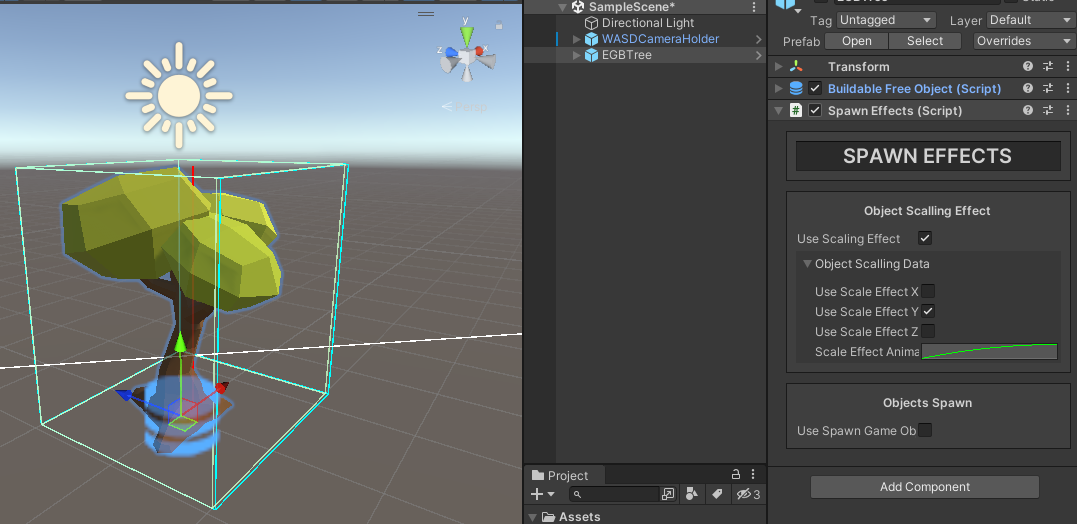The image size is (1077, 524).
Task: Open Buildable Free Object presets icon
Action: point(1047,89)
